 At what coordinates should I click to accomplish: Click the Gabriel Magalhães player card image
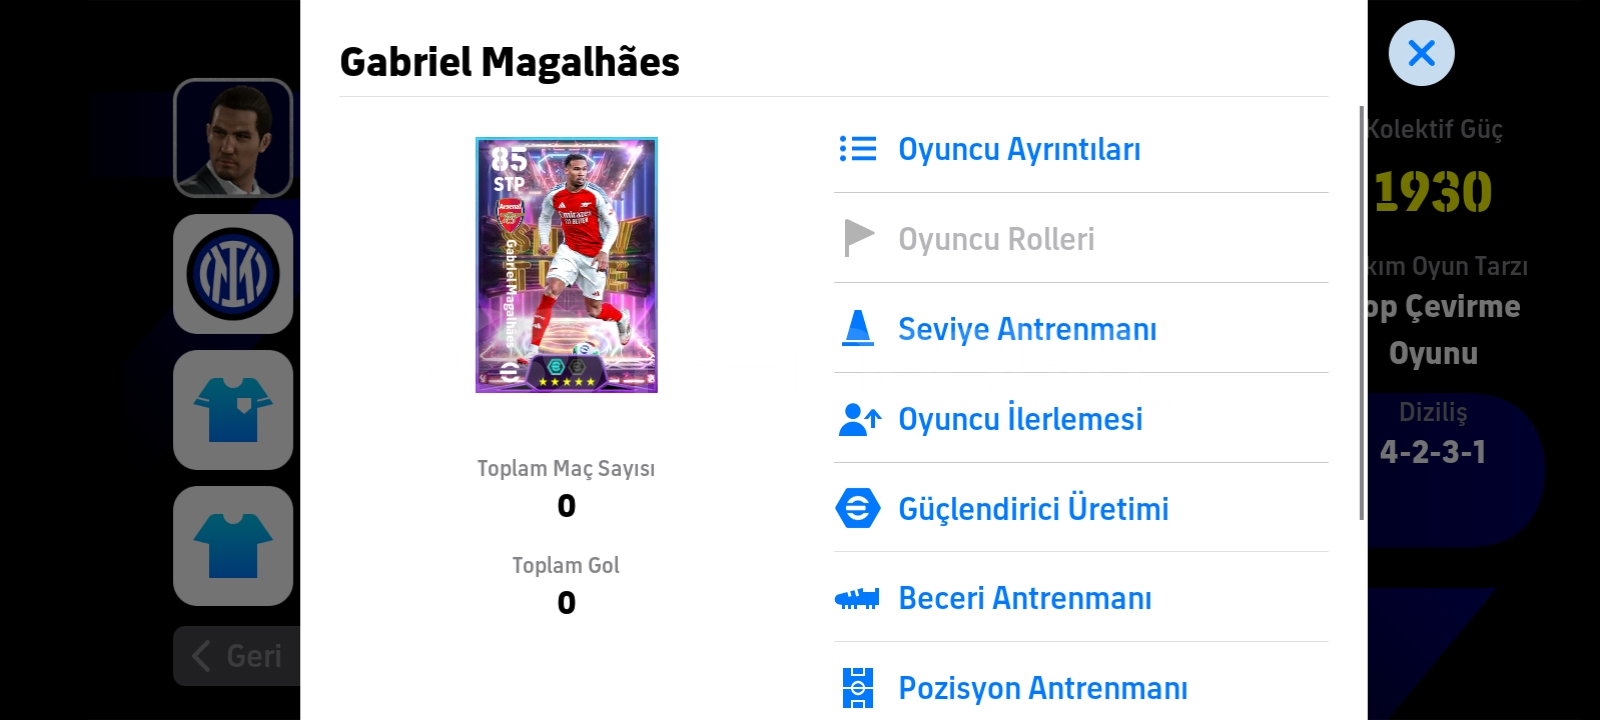(x=566, y=265)
